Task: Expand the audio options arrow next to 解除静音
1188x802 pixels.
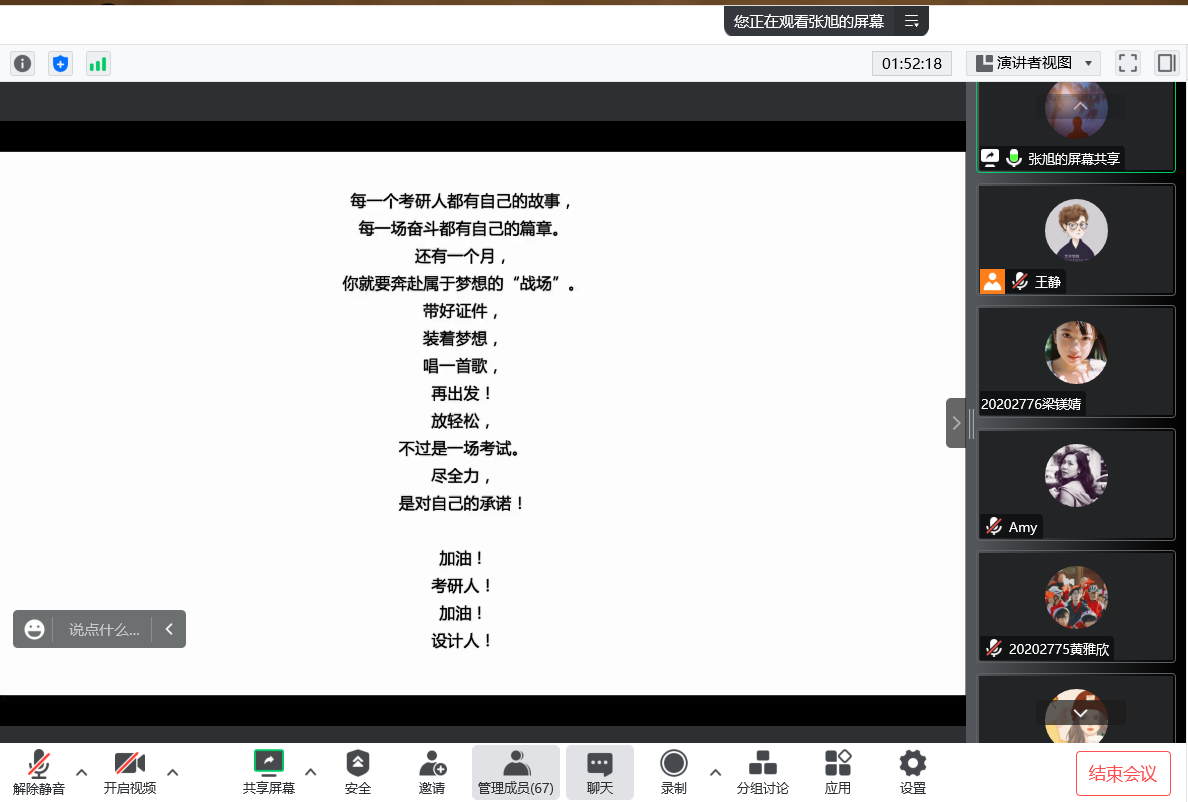Action: click(82, 771)
